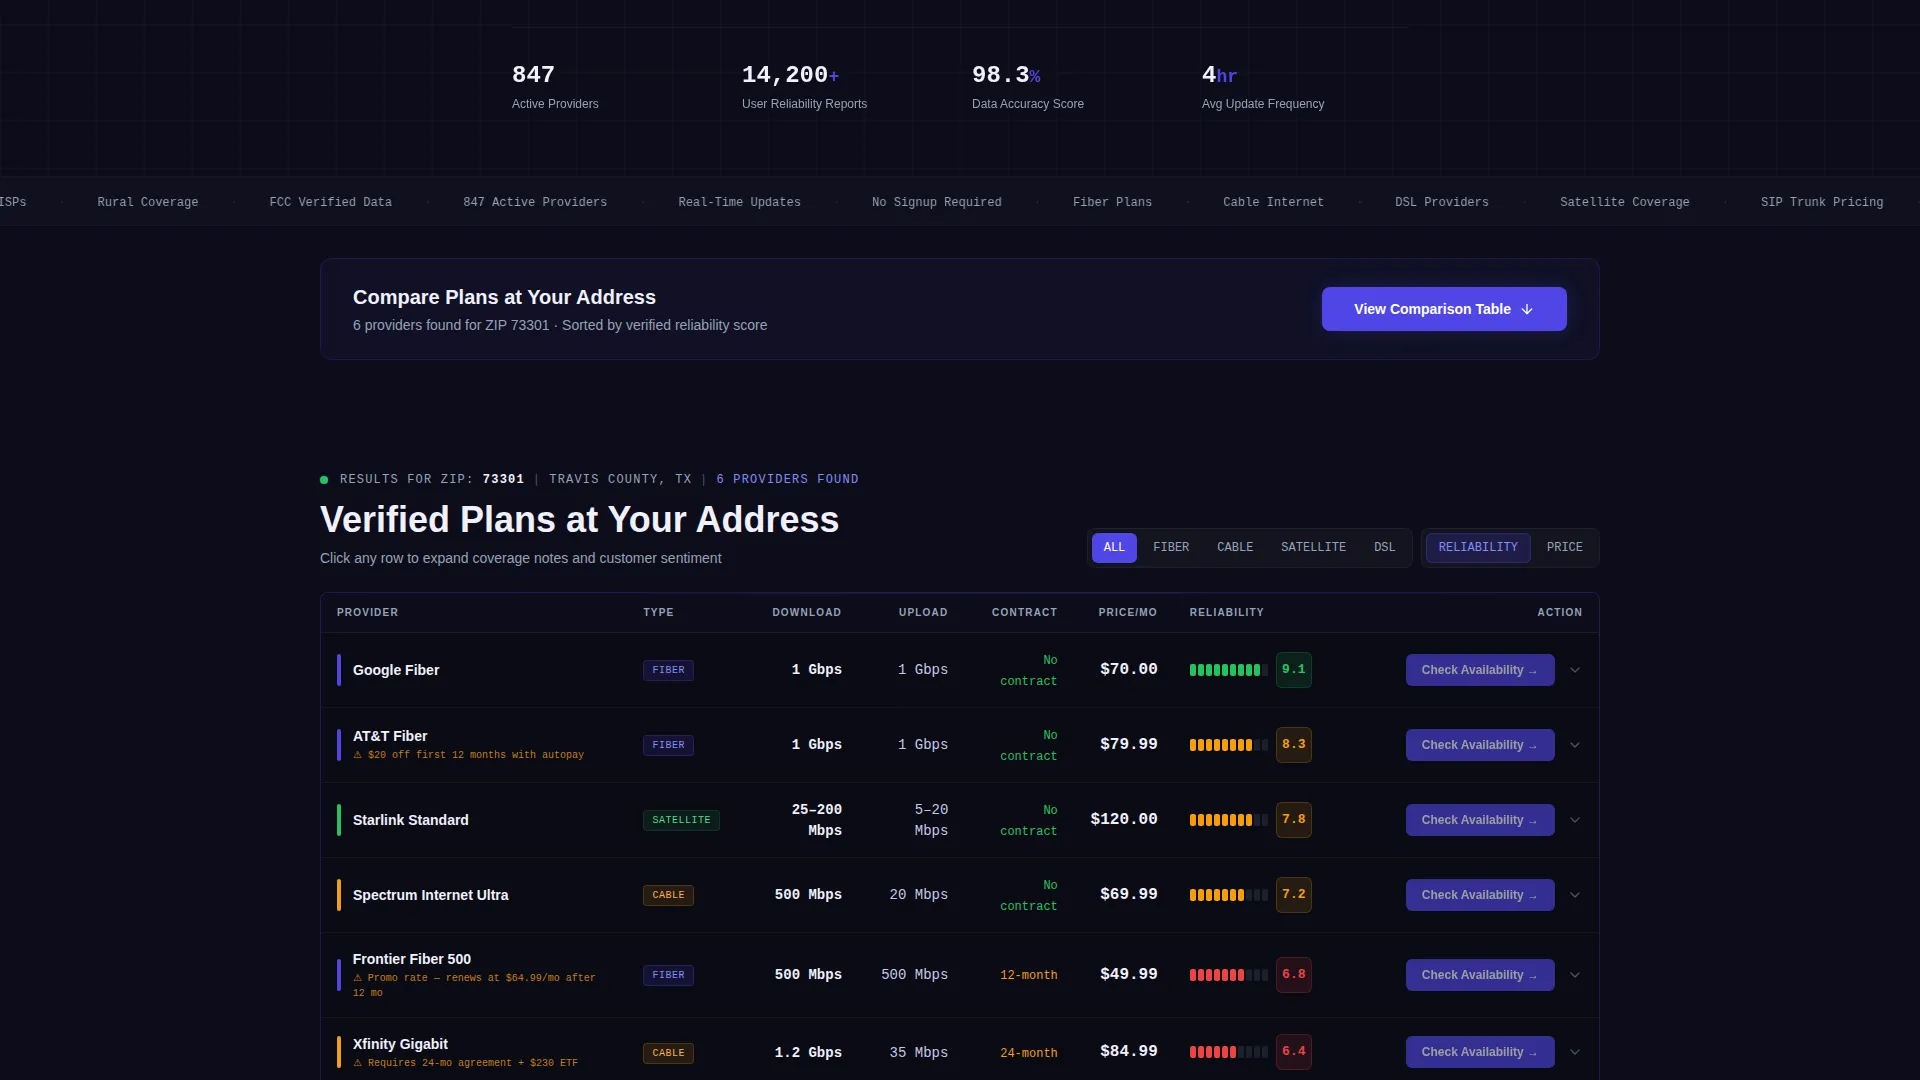The width and height of the screenshot is (1920, 1080).
Task: Check Availability for Xfinity Gigabit
Action: pyautogui.click(x=1480, y=1052)
